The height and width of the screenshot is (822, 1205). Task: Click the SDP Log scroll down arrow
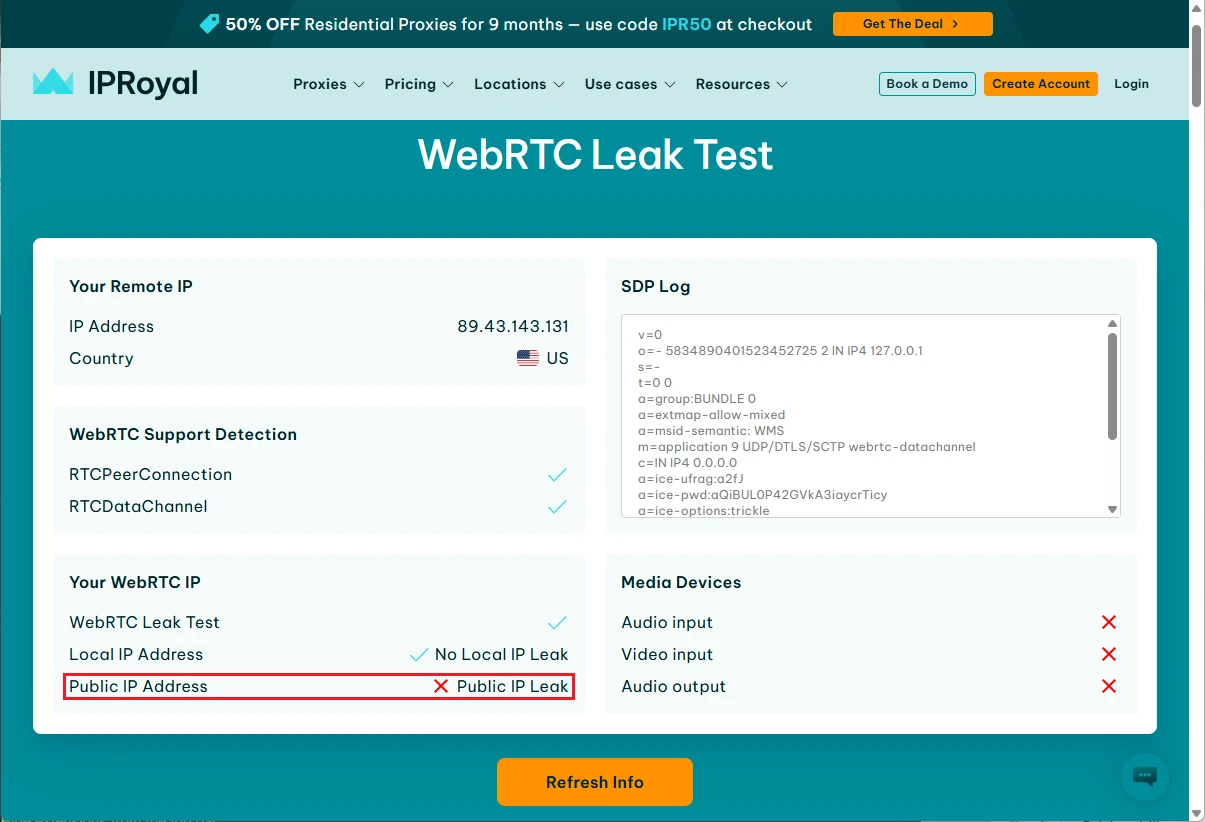point(1113,509)
